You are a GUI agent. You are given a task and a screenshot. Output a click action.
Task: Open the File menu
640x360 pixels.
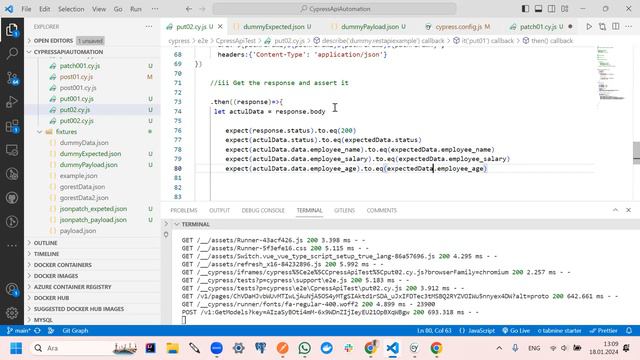click(26, 9)
